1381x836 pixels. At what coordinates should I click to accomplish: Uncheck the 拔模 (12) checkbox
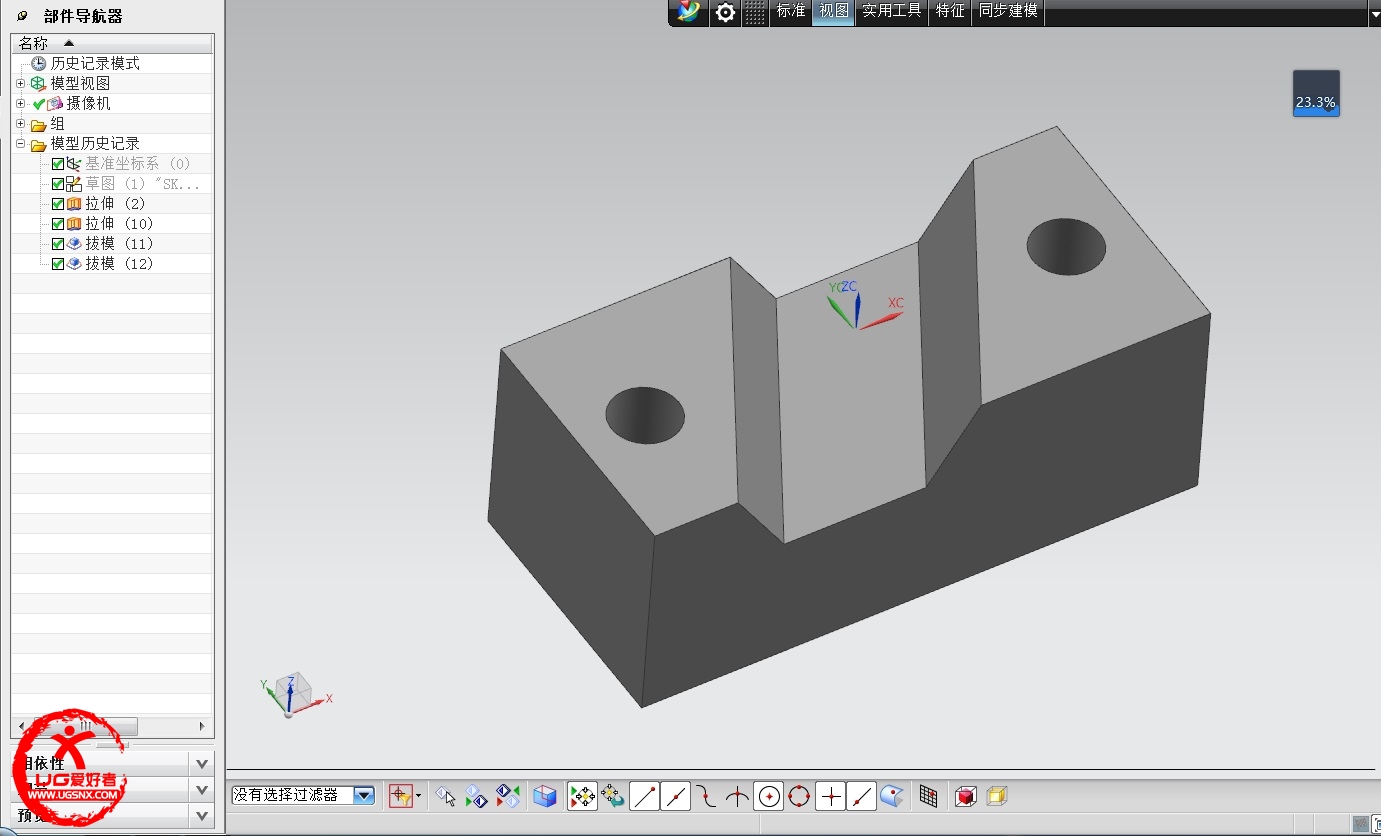tap(58, 264)
